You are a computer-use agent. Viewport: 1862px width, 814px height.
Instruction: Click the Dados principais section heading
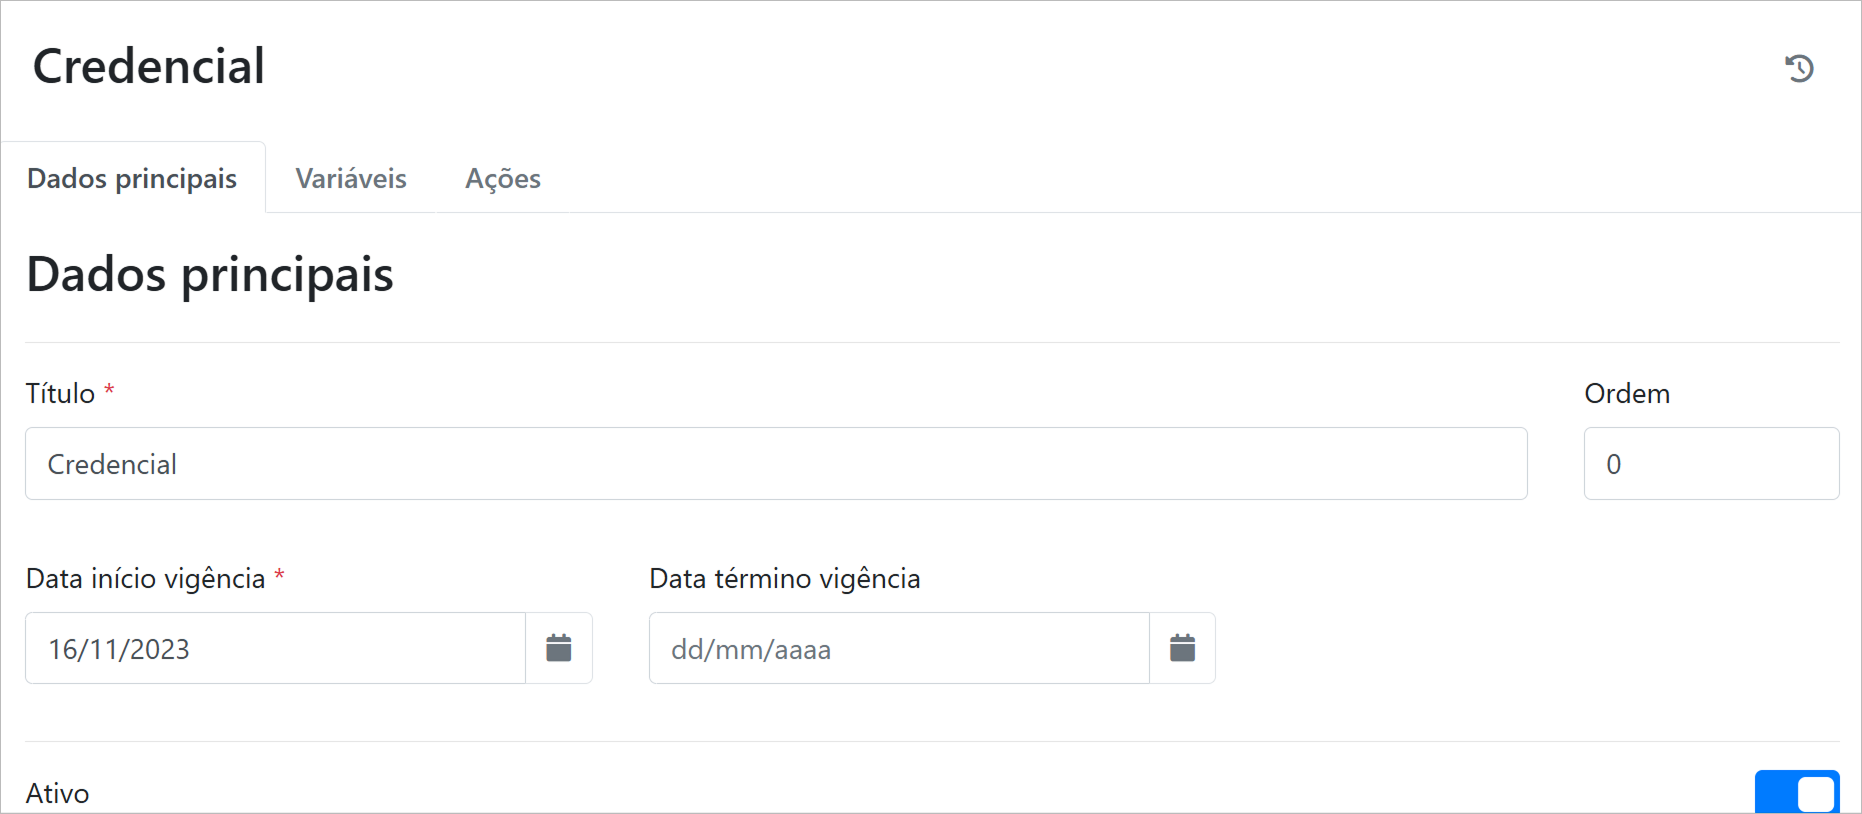point(210,275)
